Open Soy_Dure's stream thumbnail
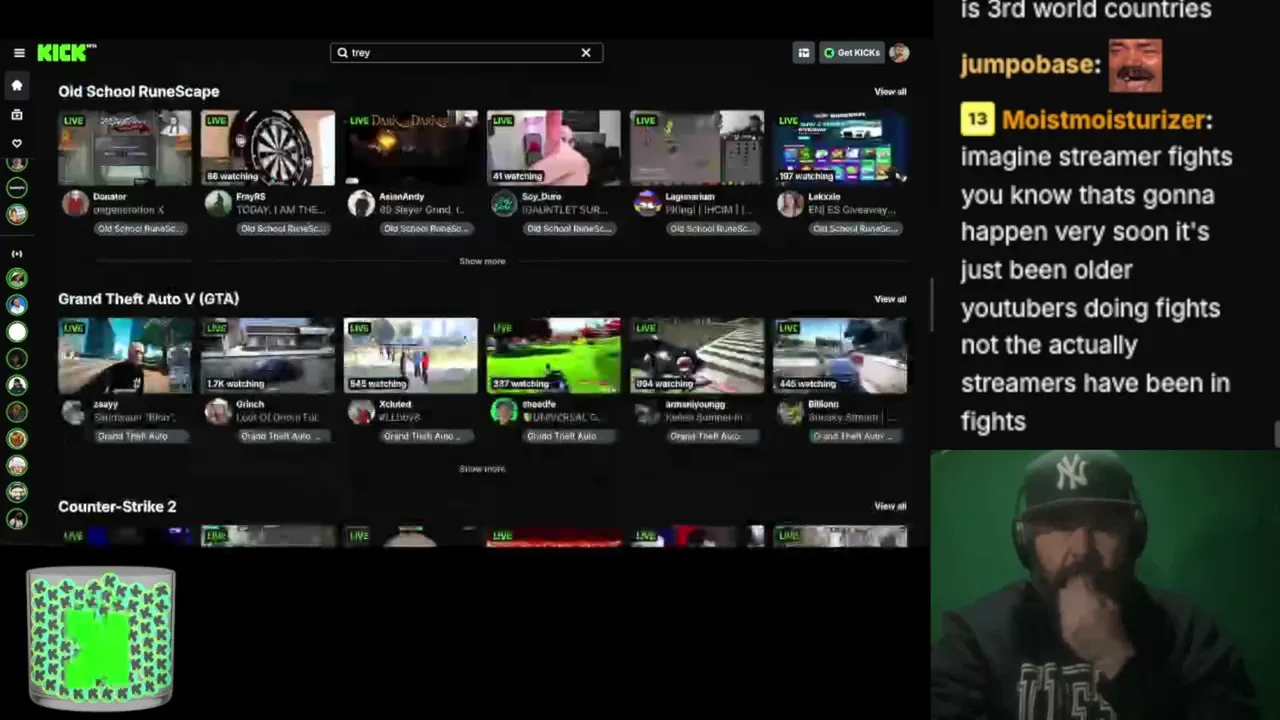The image size is (1280, 720). (x=554, y=148)
